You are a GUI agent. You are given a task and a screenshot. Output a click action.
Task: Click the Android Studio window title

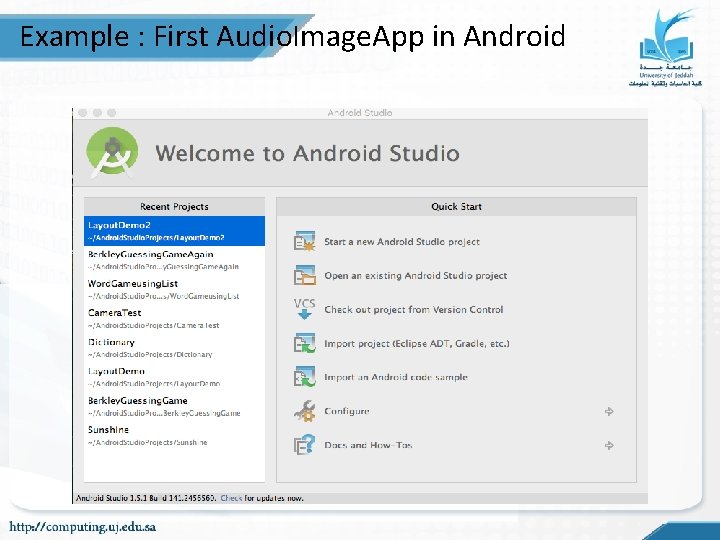click(360, 112)
